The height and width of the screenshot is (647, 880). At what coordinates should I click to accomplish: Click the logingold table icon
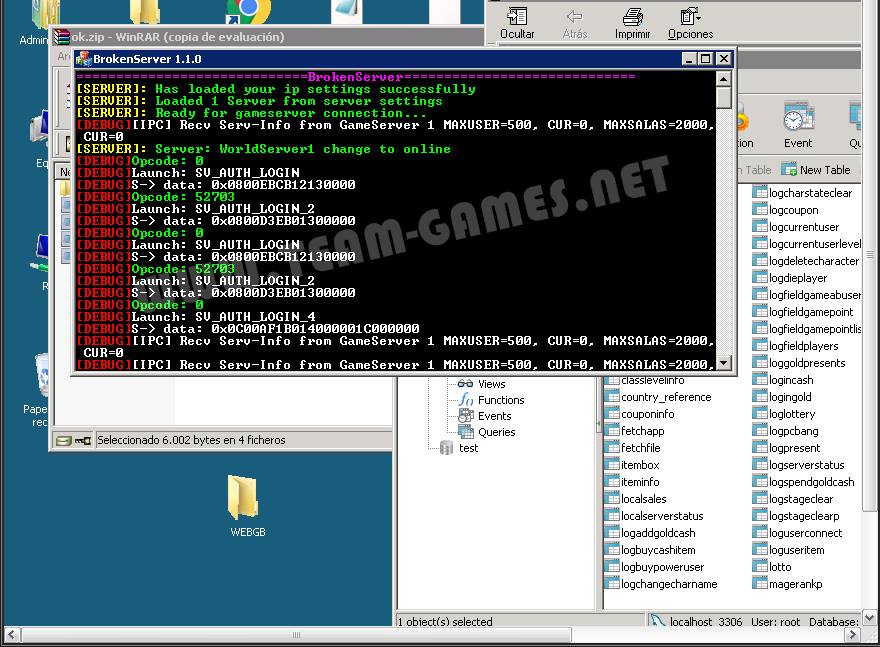(760, 397)
